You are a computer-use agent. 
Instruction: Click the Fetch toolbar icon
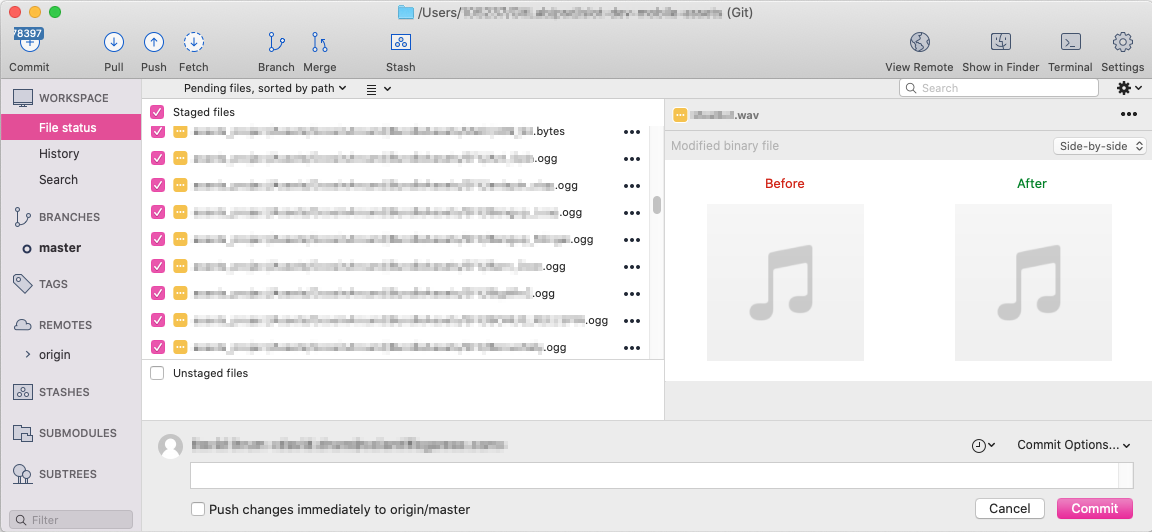click(x=194, y=42)
